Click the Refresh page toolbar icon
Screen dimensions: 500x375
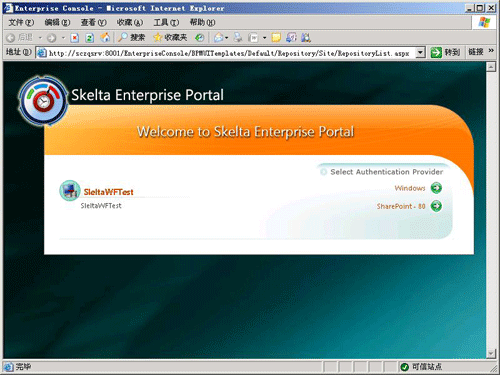click(89, 38)
